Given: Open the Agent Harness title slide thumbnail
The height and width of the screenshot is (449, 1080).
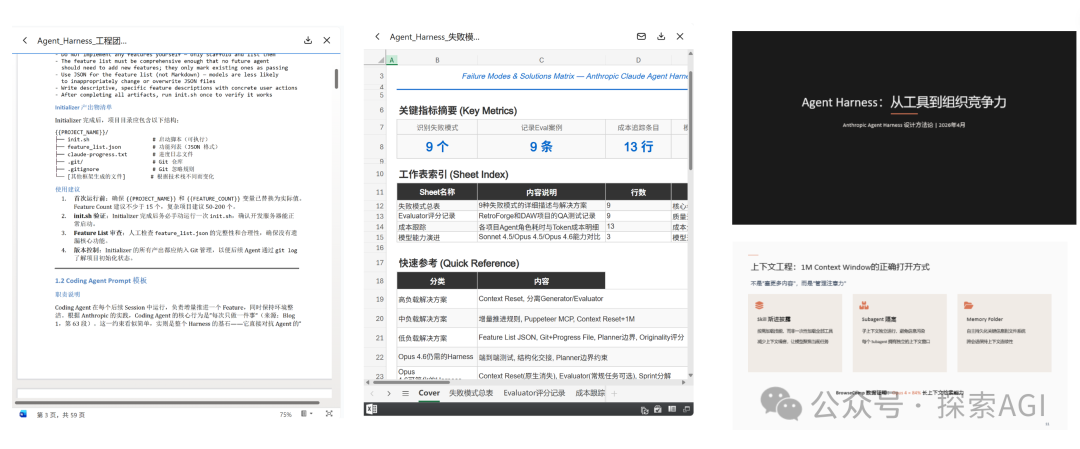Looking at the screenshot, I should (904, 127).
